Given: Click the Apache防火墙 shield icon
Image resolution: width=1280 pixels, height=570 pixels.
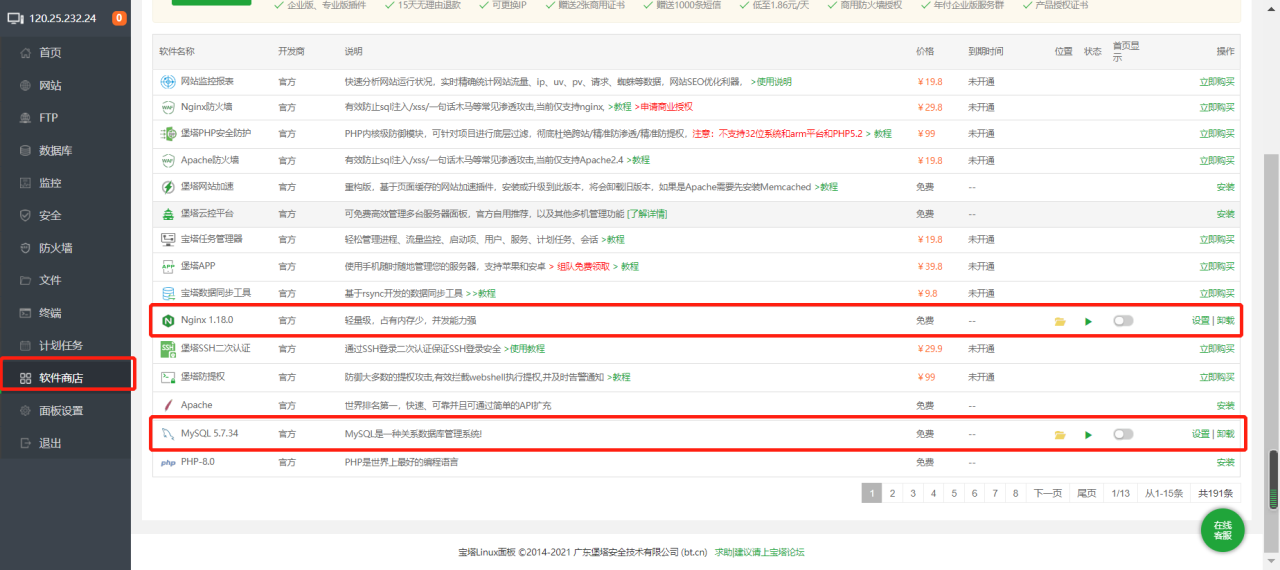Looking at the screenshot, I should click(x=168, y=160).
